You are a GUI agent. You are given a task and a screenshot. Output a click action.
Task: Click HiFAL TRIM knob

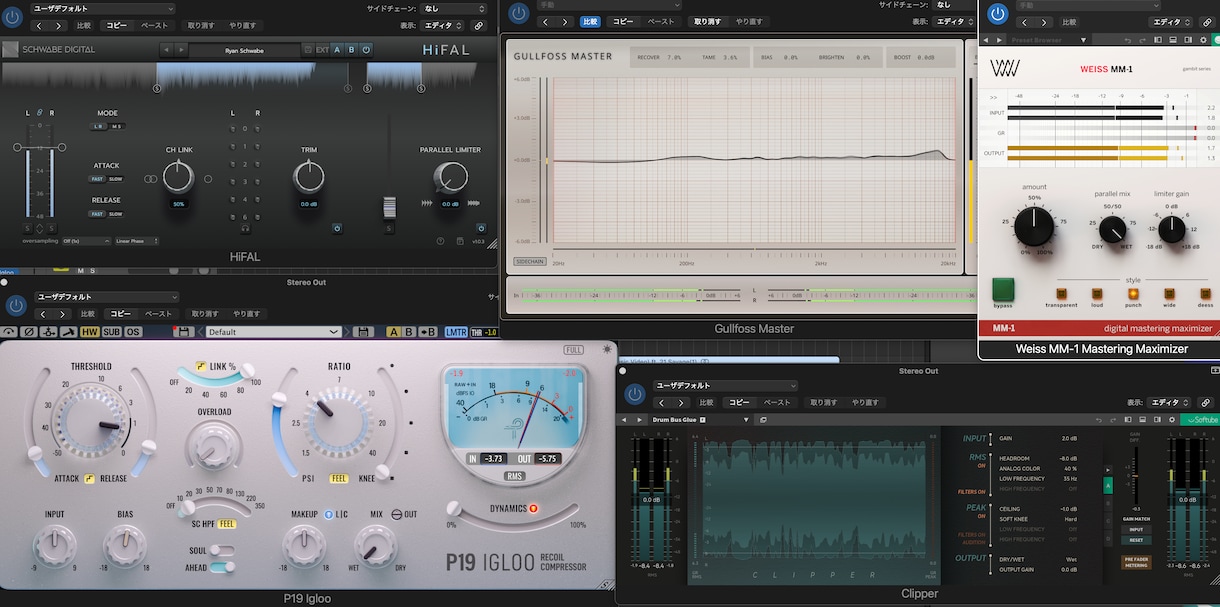(x=309, y=177)
